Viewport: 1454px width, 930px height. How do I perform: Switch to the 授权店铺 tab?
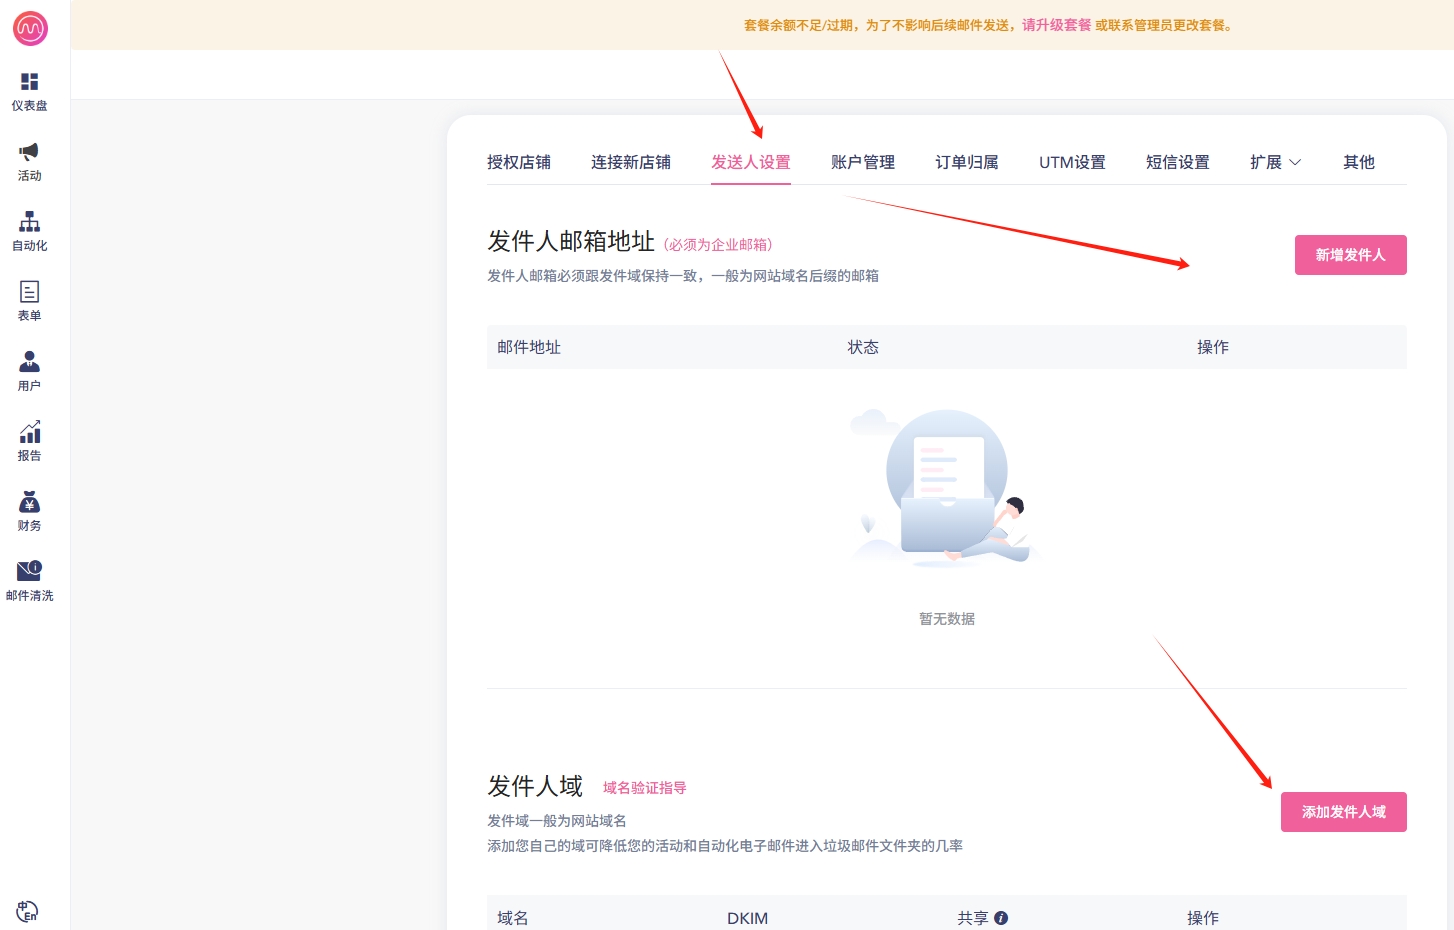point(518,162)
